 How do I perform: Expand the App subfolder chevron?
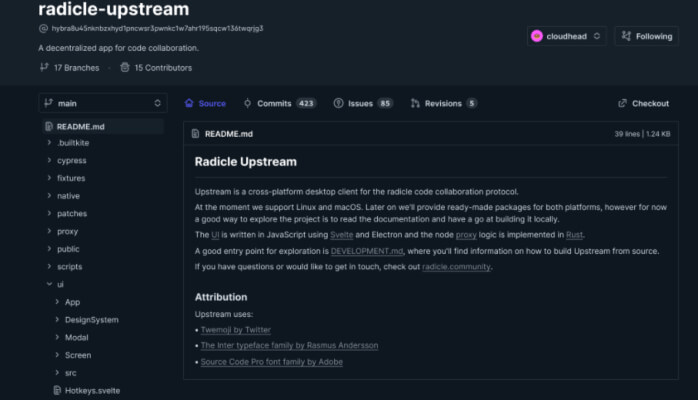pos(57,302)
